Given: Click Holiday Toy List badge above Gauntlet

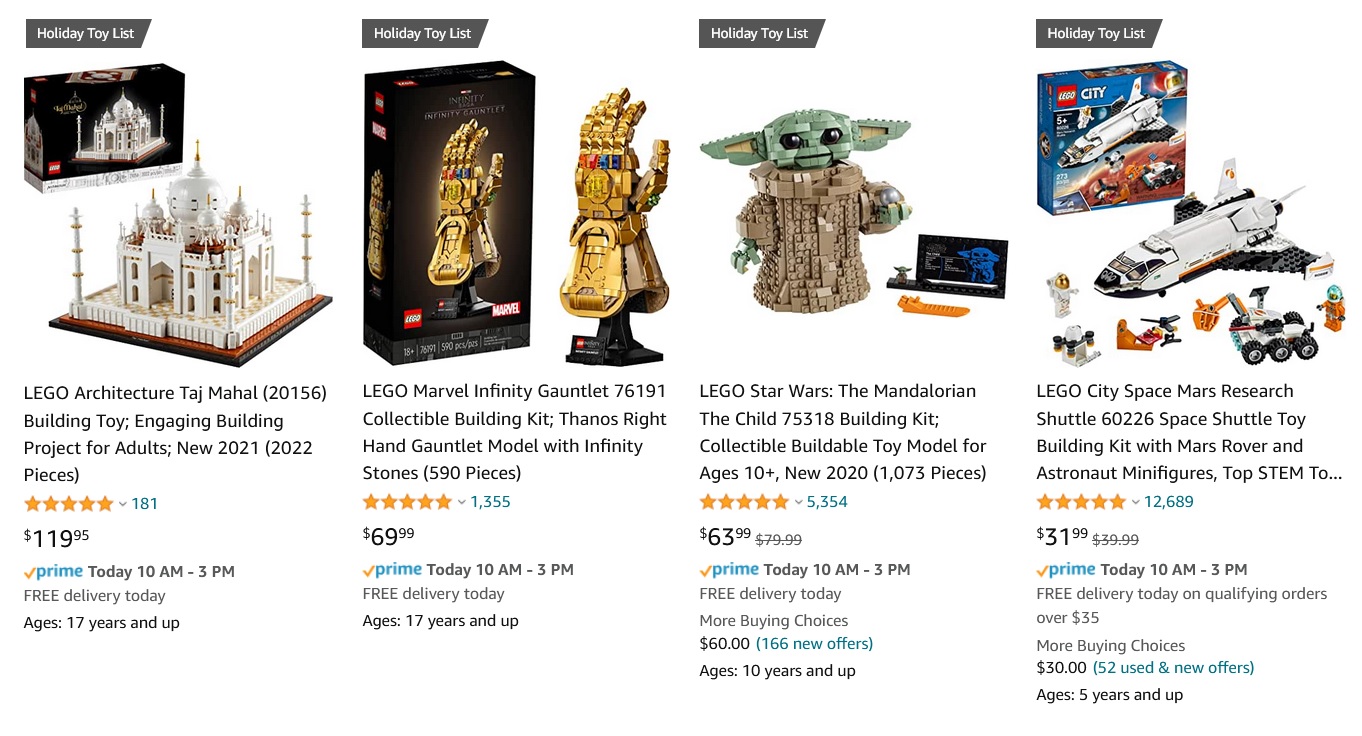Looking at the screenshot, I should (x=425, y=33).
